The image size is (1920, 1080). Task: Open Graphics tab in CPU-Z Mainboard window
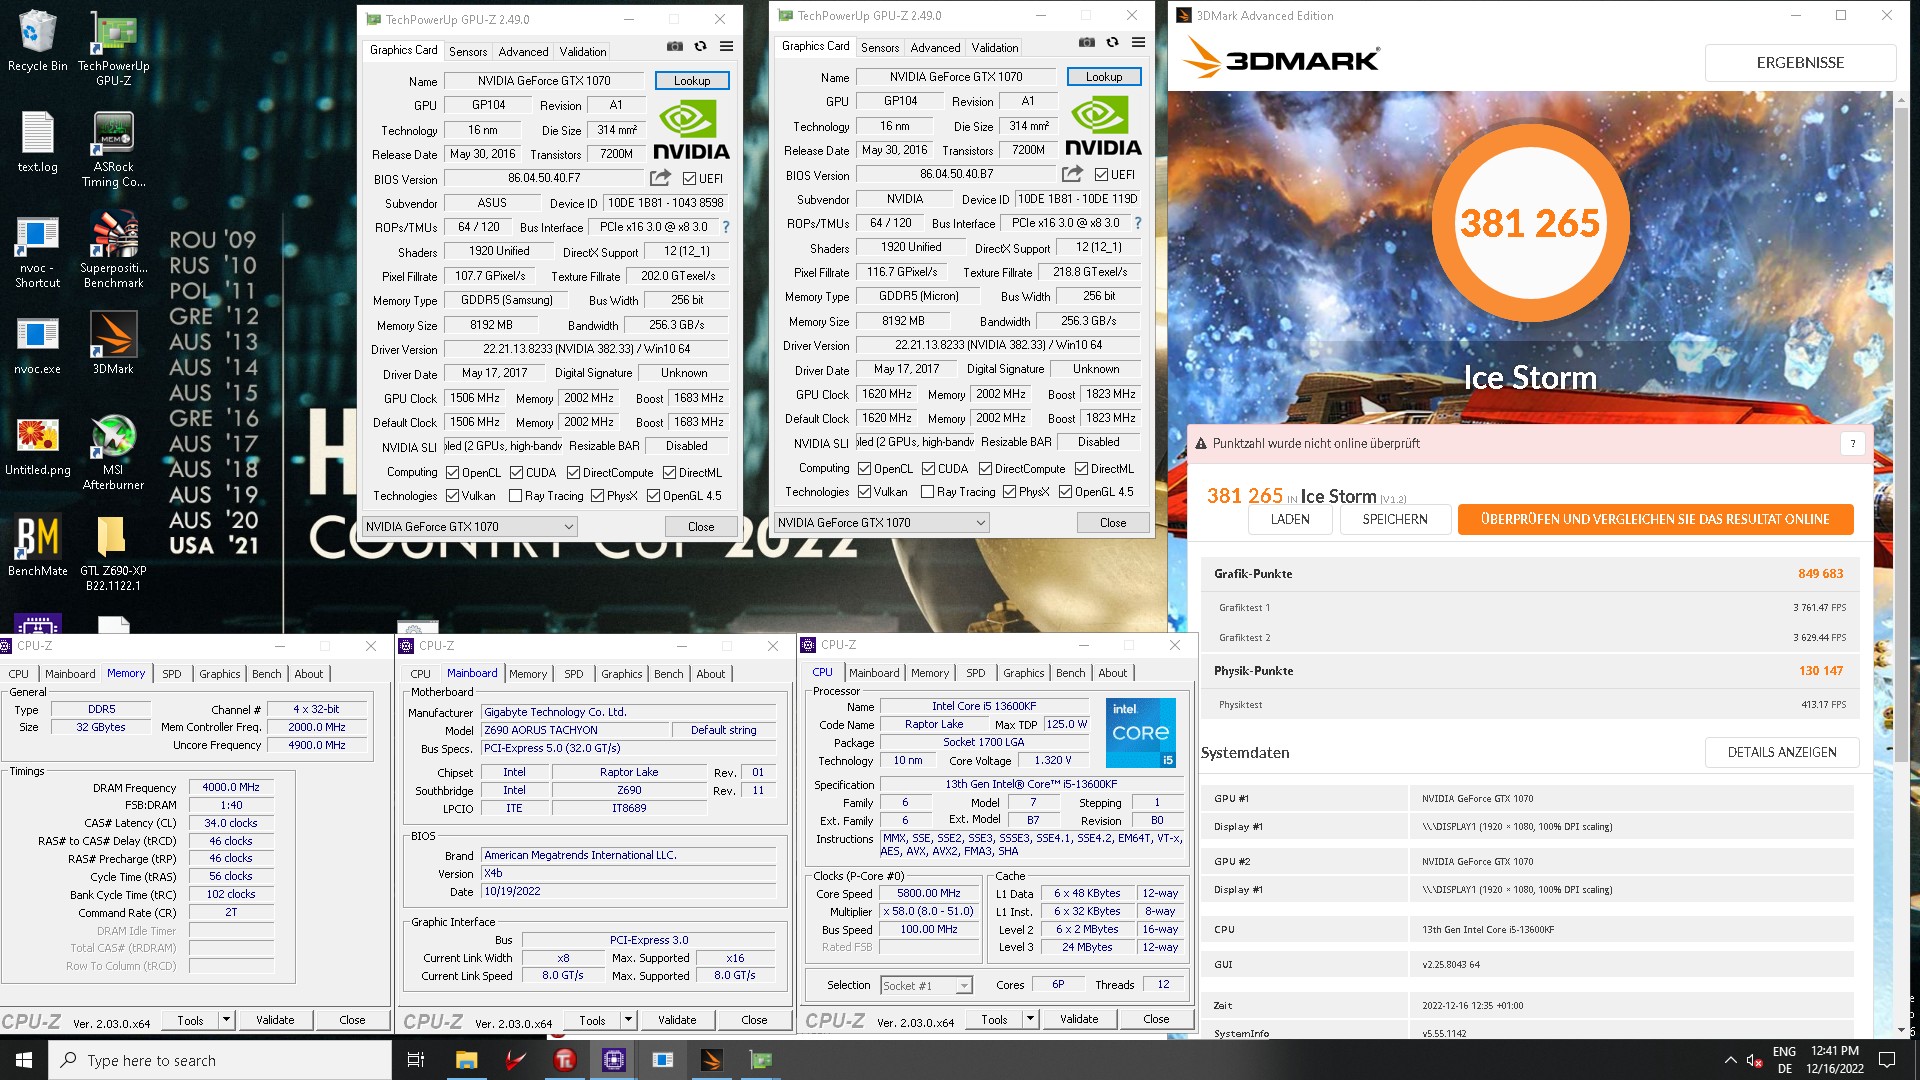pos(621,674)
